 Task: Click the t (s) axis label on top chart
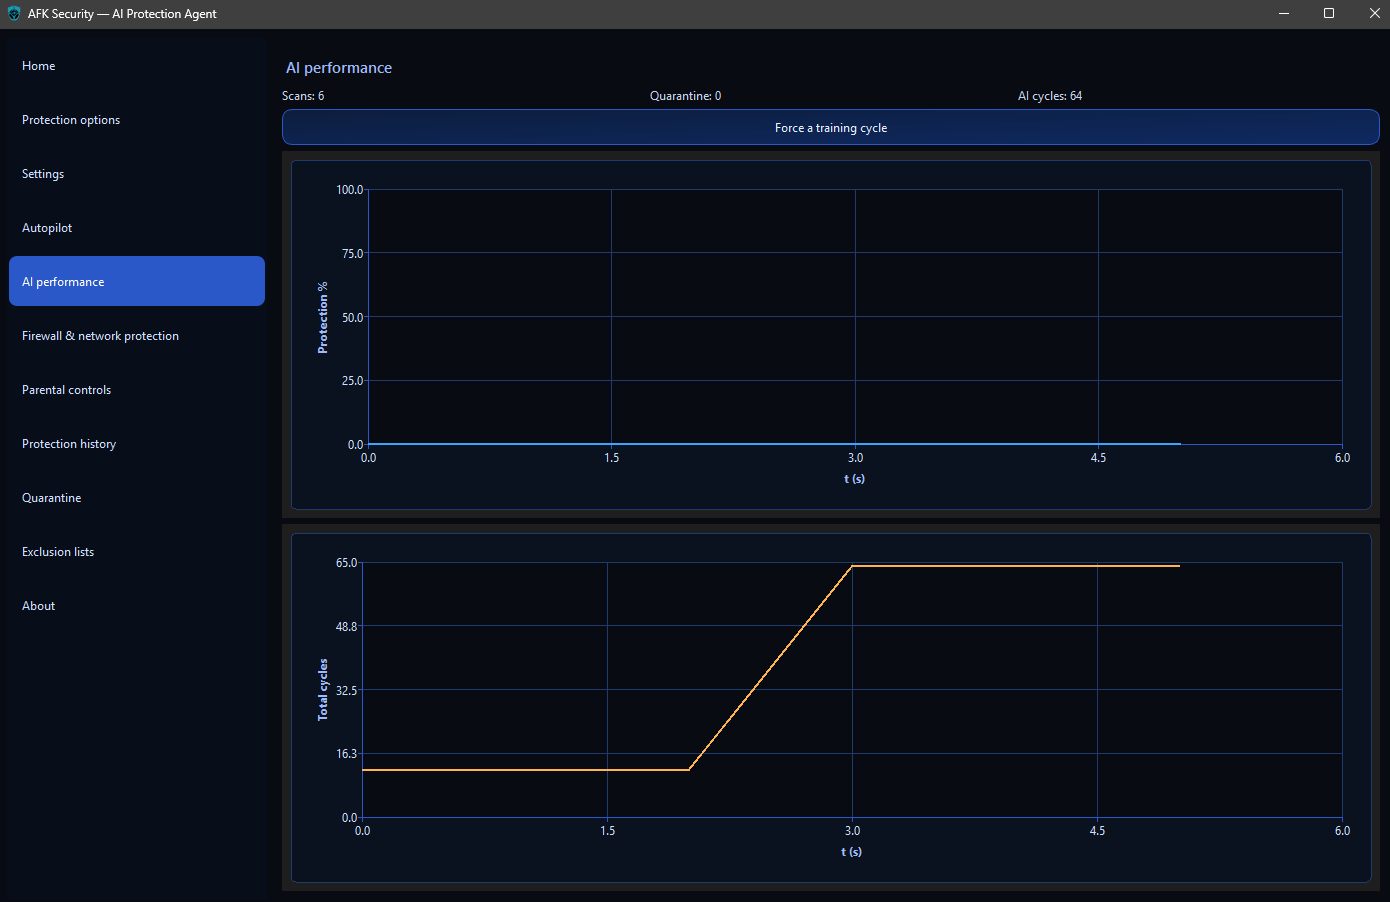pos(855,479)
